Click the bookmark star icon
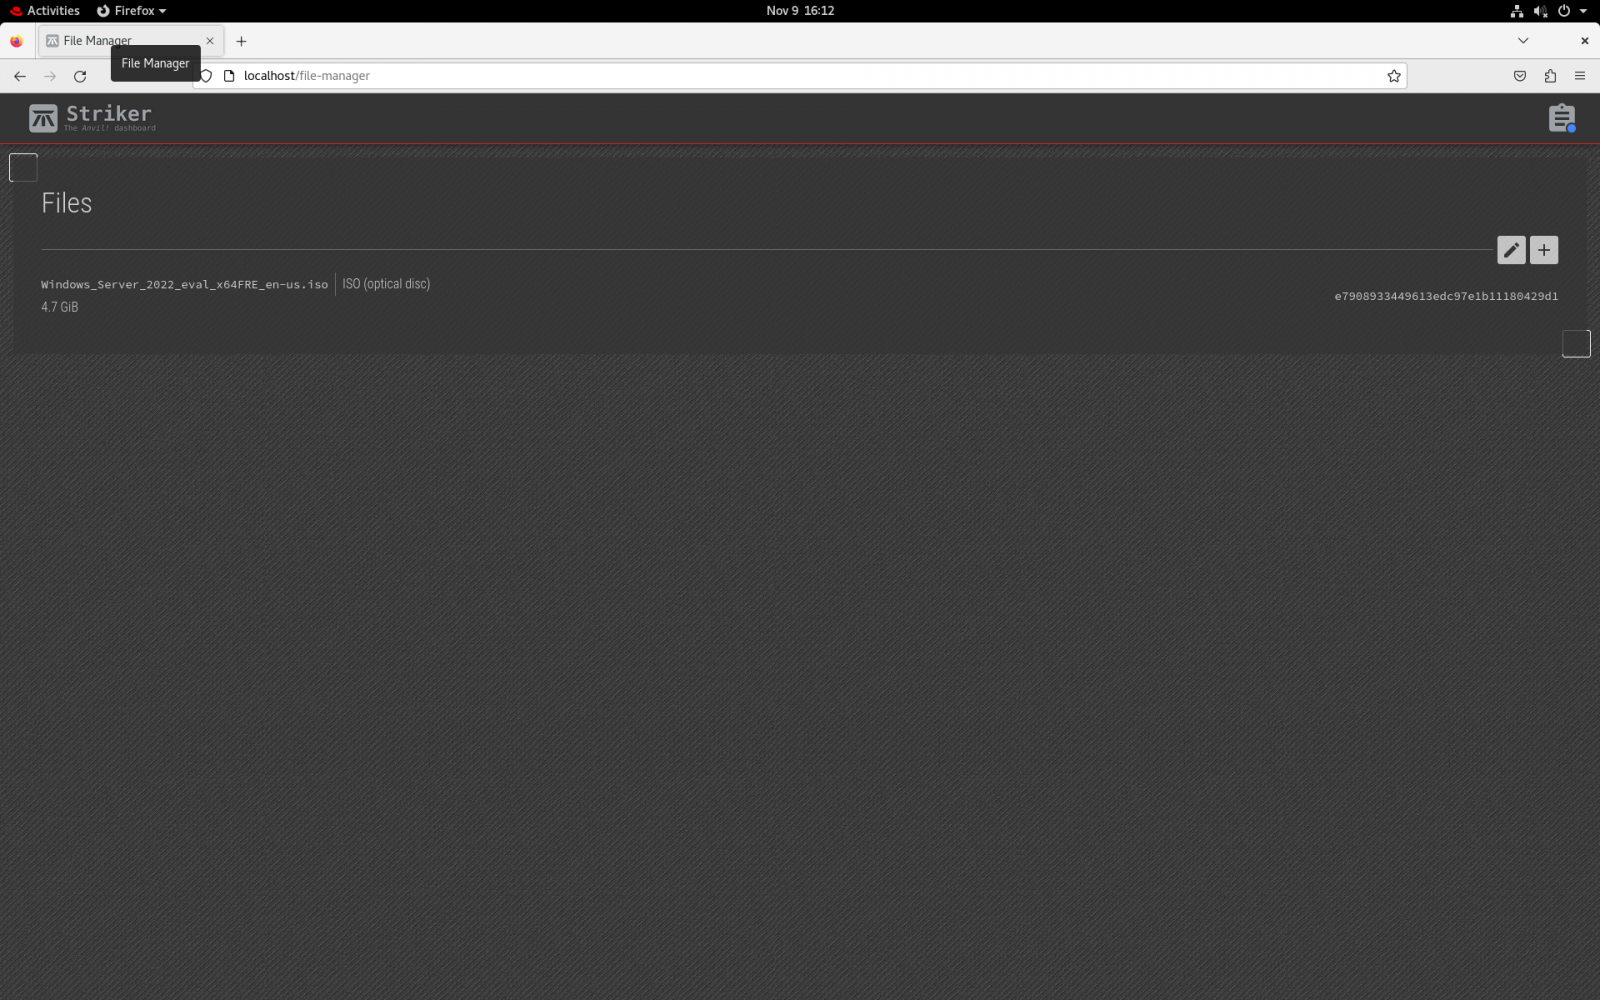Screen dimensions: 1600x1000 coord(1394,76)
